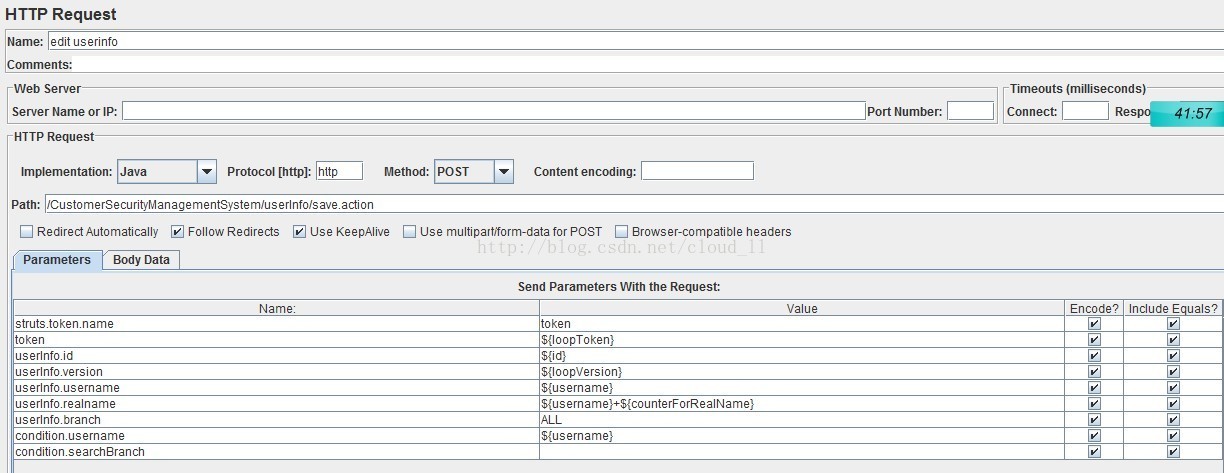Click the Path field with save.action
The image size is (1224, 473).
point(634,204)
